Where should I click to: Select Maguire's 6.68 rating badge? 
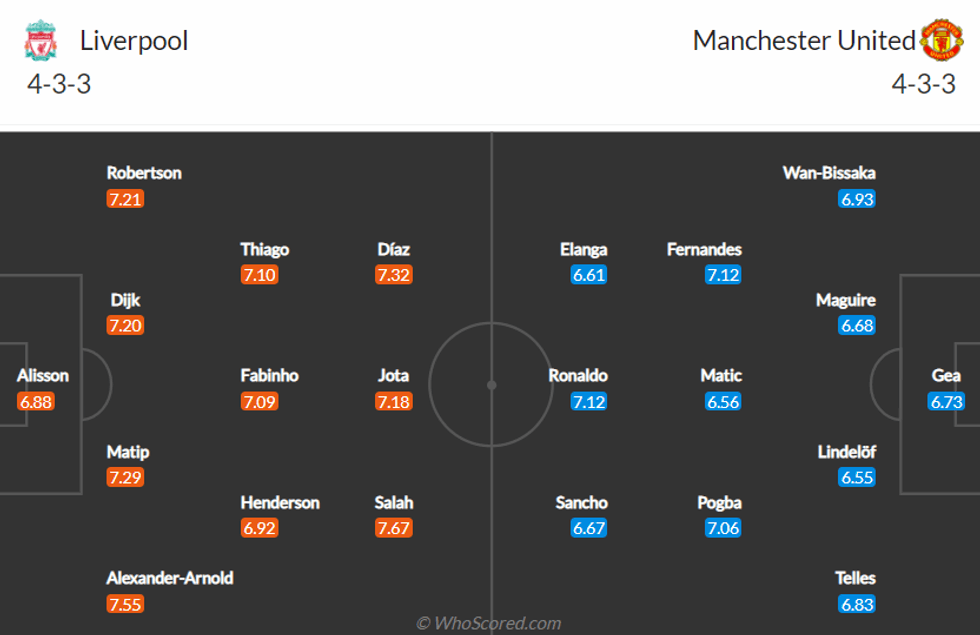coord(857,326)
